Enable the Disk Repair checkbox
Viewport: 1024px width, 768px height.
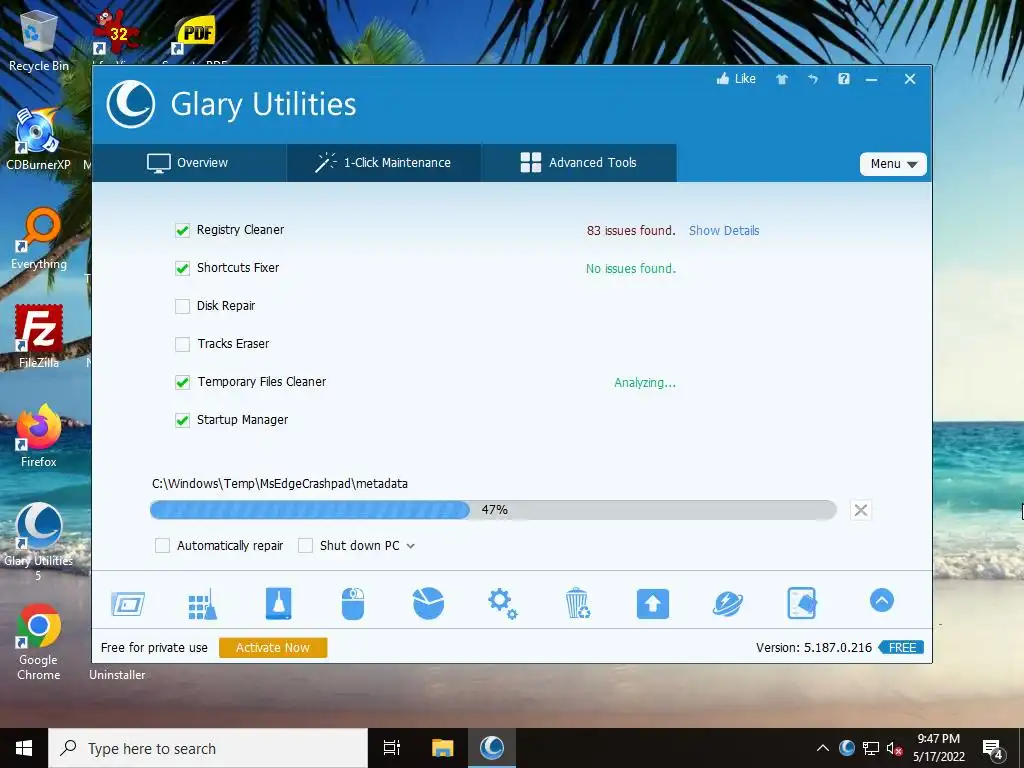tap(182, 306)
